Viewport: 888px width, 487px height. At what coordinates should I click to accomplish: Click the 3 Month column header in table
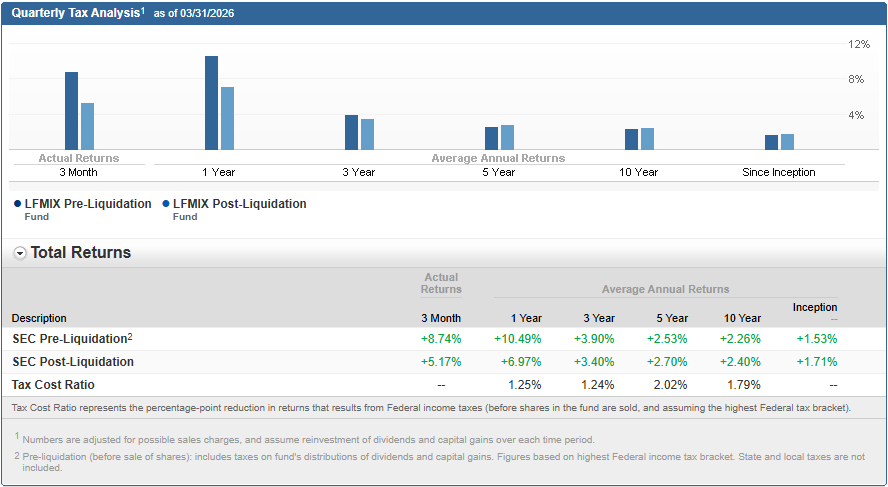coord(441,319)
